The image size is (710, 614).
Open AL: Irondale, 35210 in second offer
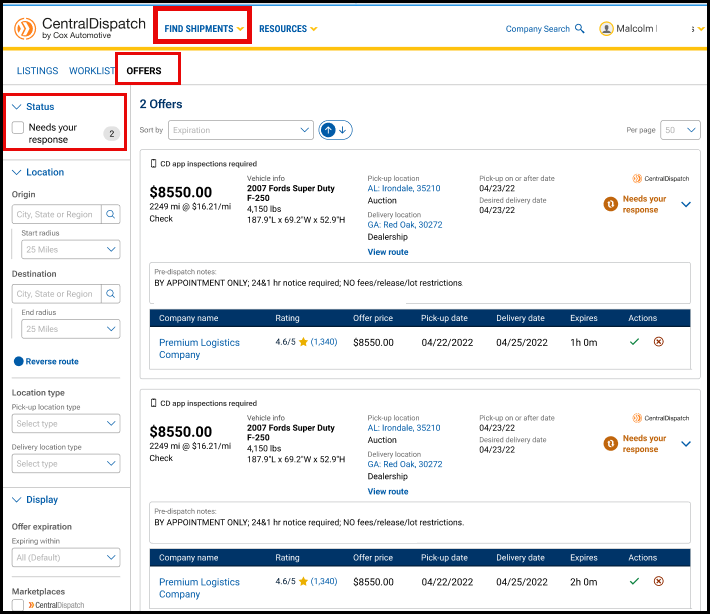[404, 428]
